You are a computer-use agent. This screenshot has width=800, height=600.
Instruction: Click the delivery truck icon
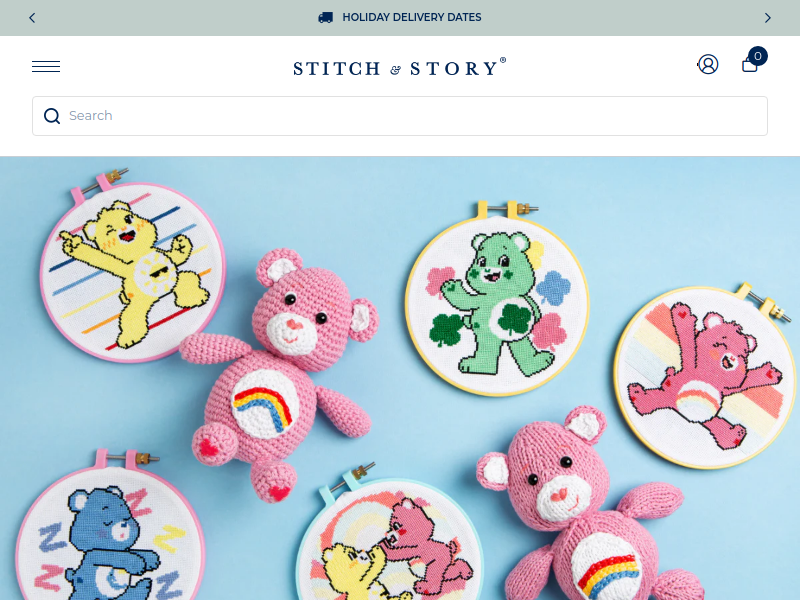click(x=326, y=17)
